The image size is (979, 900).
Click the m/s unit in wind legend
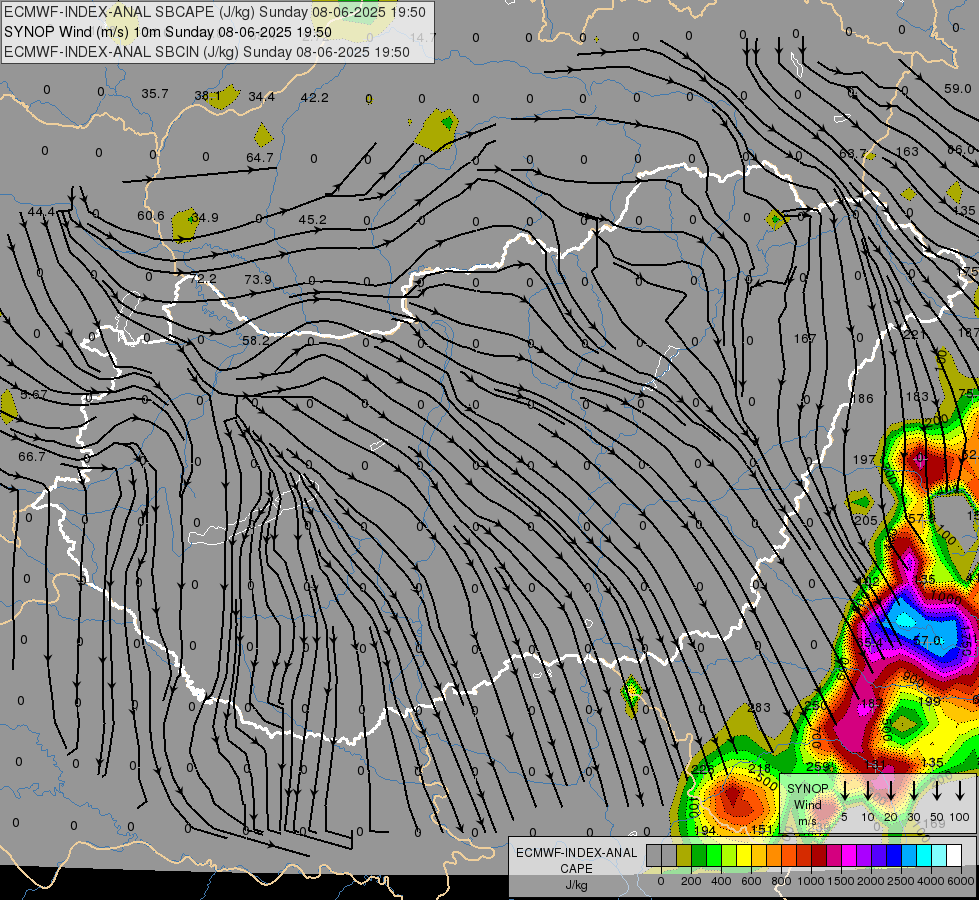click(807, 821)
